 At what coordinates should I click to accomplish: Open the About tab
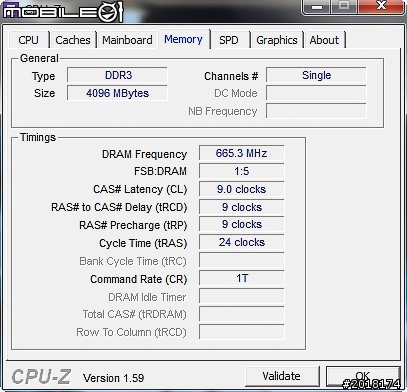[x=324, y=40]
